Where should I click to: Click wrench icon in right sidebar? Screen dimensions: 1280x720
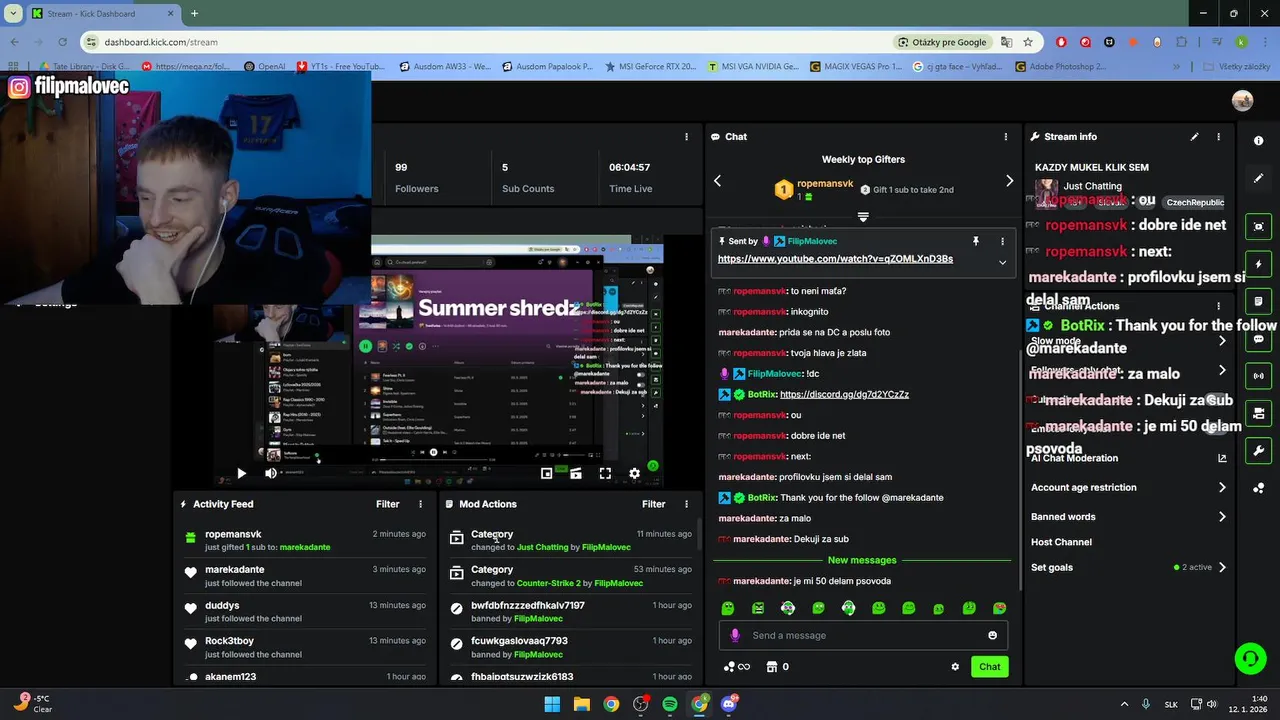[1258, 450]
